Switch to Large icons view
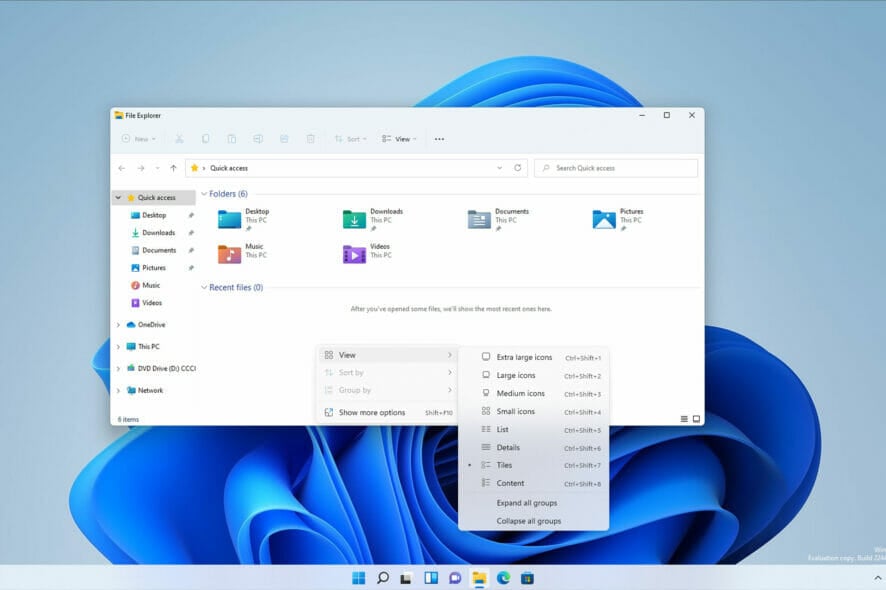886x590 pixels. [515, 375]
